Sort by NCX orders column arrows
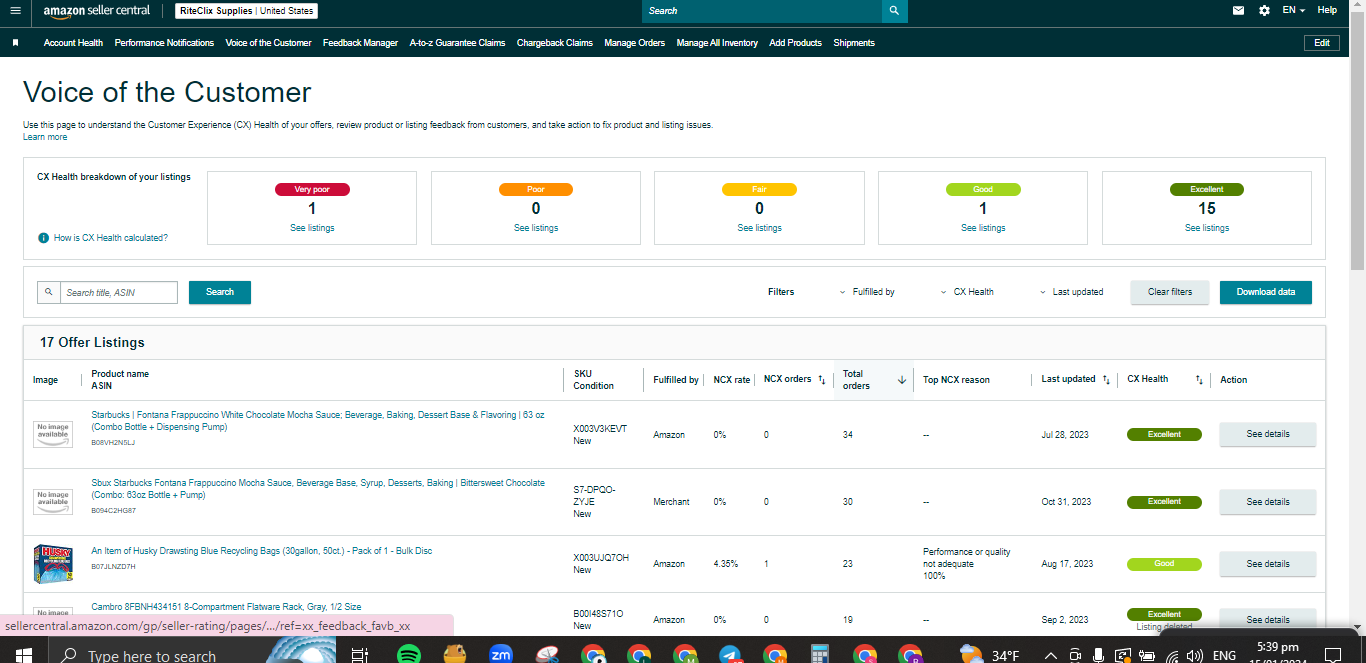The image size is (1366, 663). (822, 380)
